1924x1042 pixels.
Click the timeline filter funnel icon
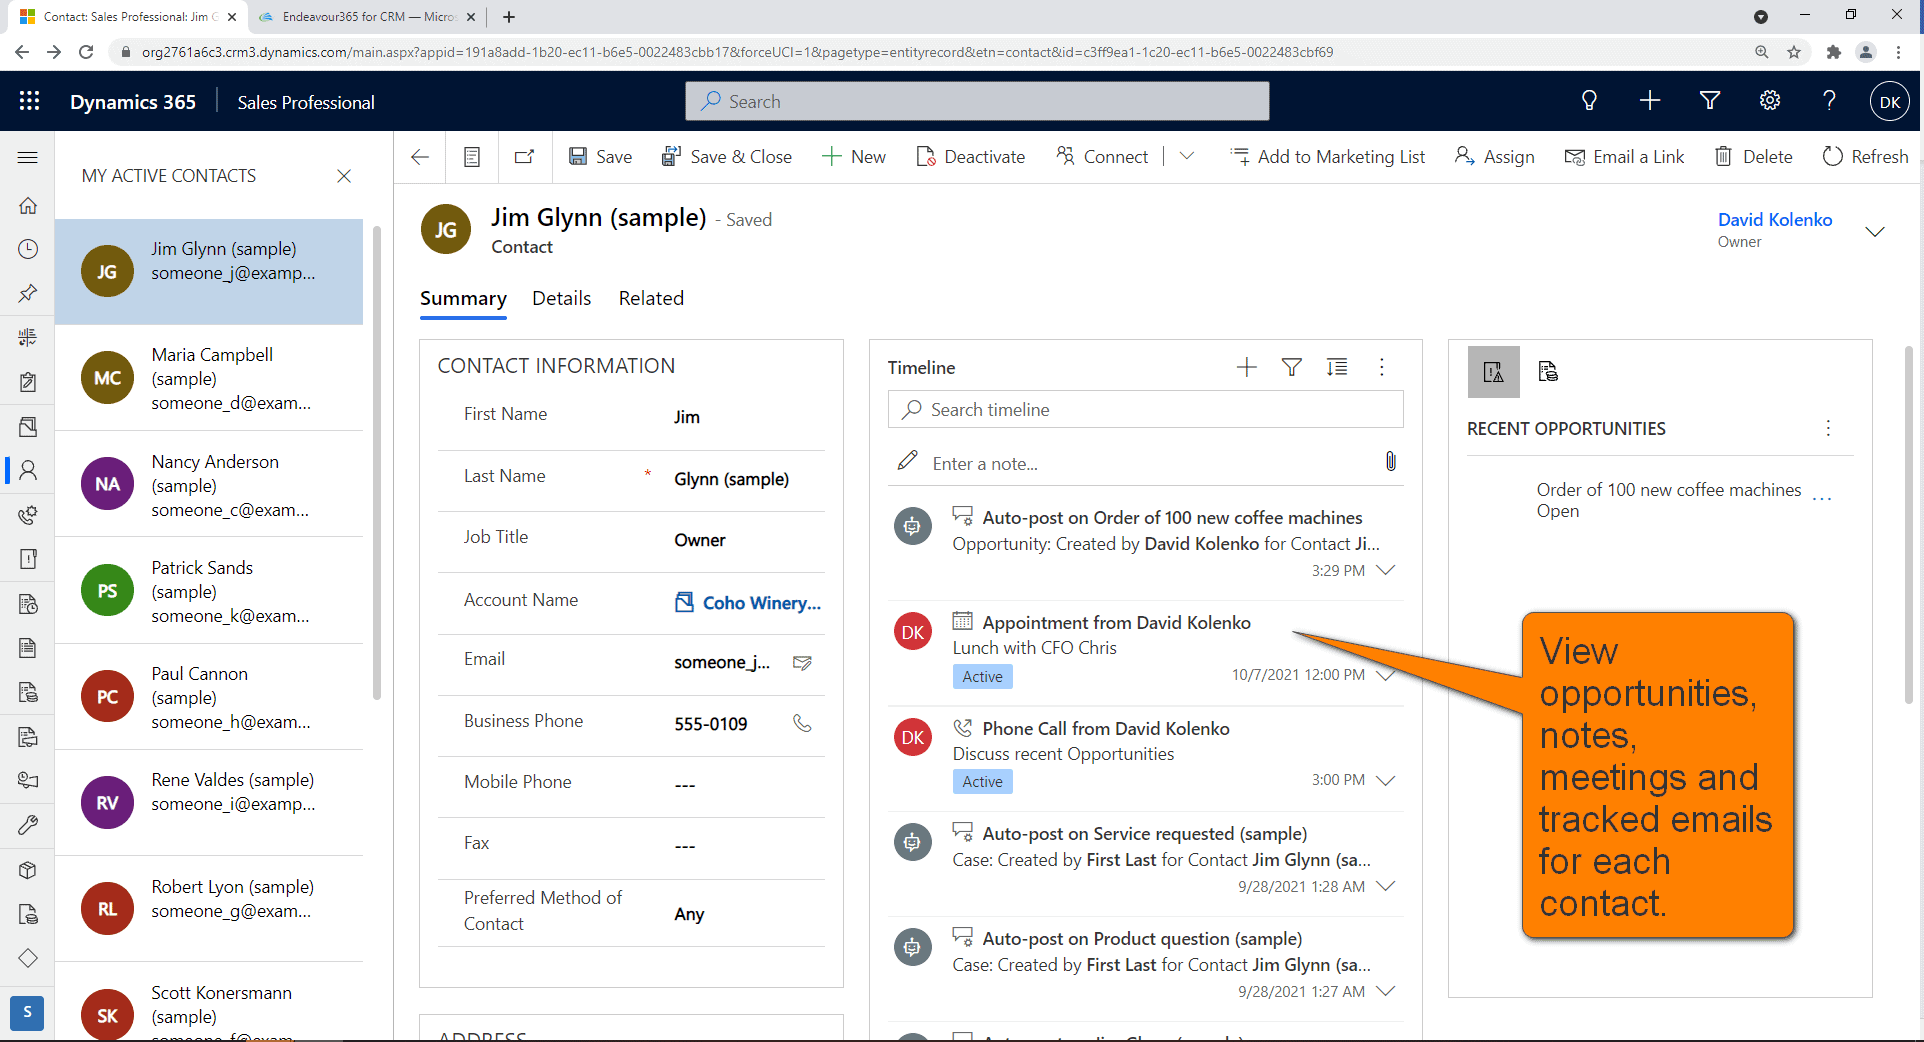click(x=1291, y=368)
